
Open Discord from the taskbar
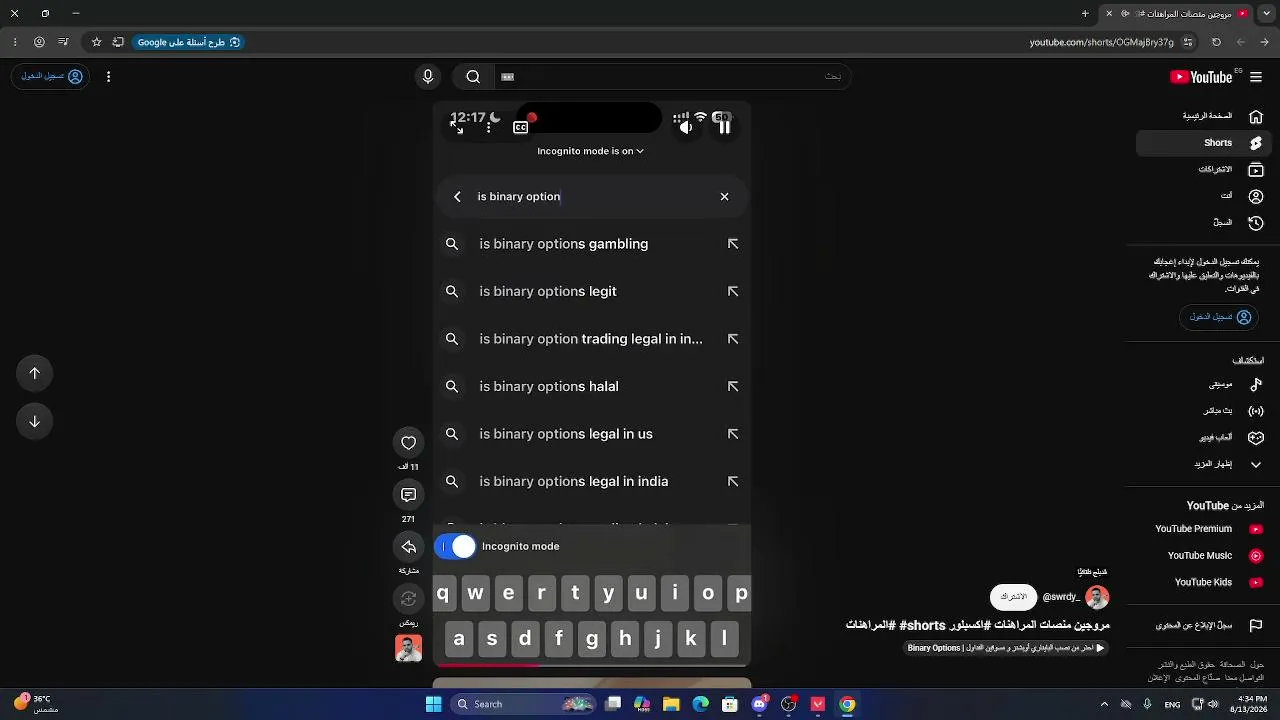(x=759, y=704)
